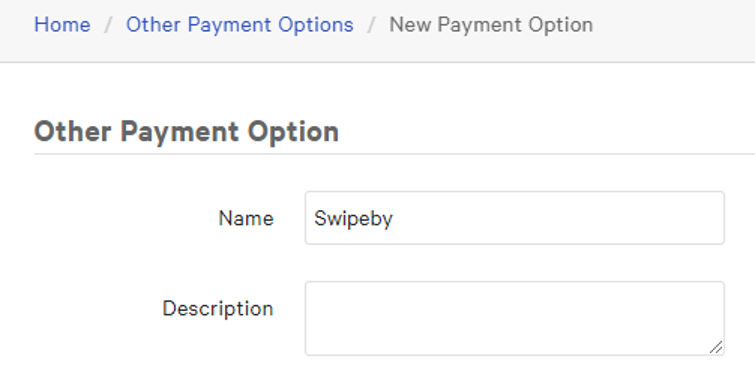Place cursor on the Swipeby text

[x=353, y=219]
